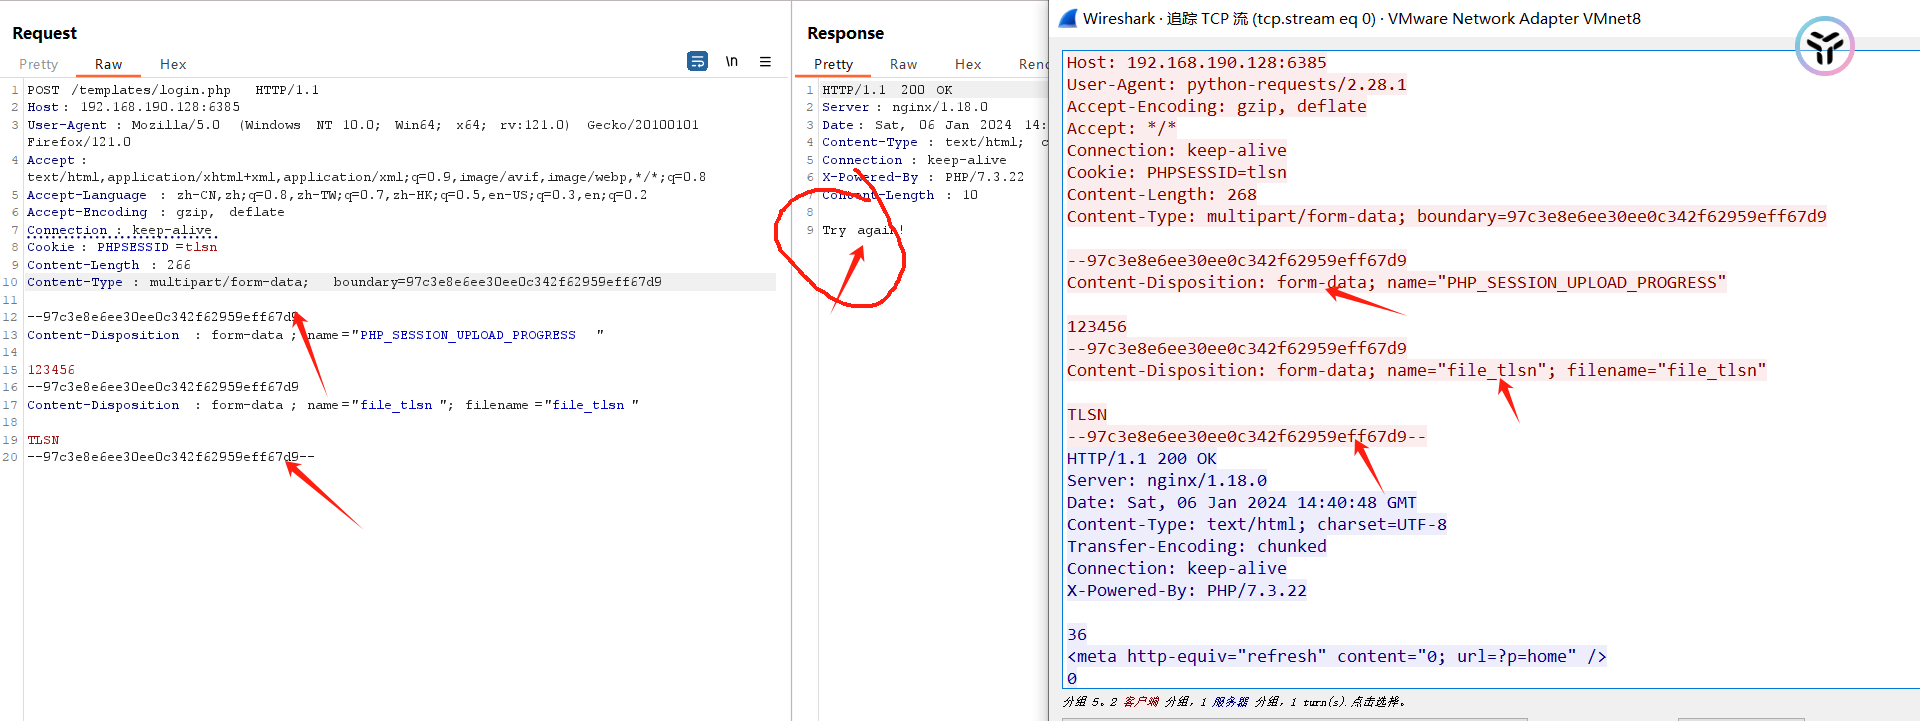Click packet count status text in Wireshark
This screenshot has width=1920, height=721.
(x=1234, y=702)
